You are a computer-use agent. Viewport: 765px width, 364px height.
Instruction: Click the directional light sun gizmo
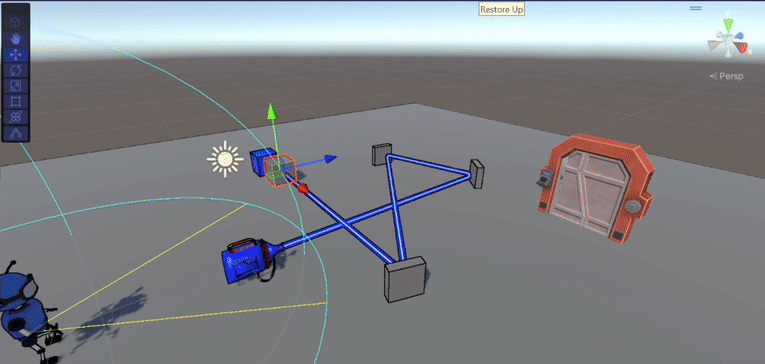click(224, 159)
